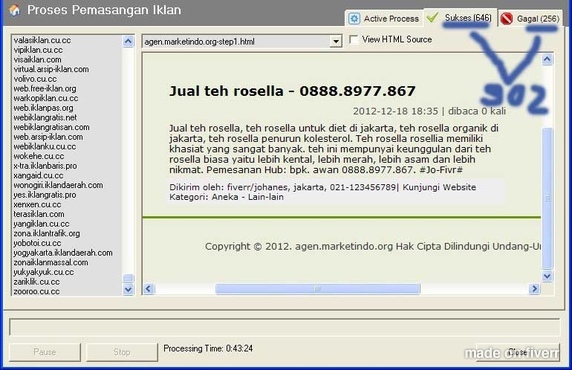Select warkopiklan.cu.cc in the list

pos(46,98)
